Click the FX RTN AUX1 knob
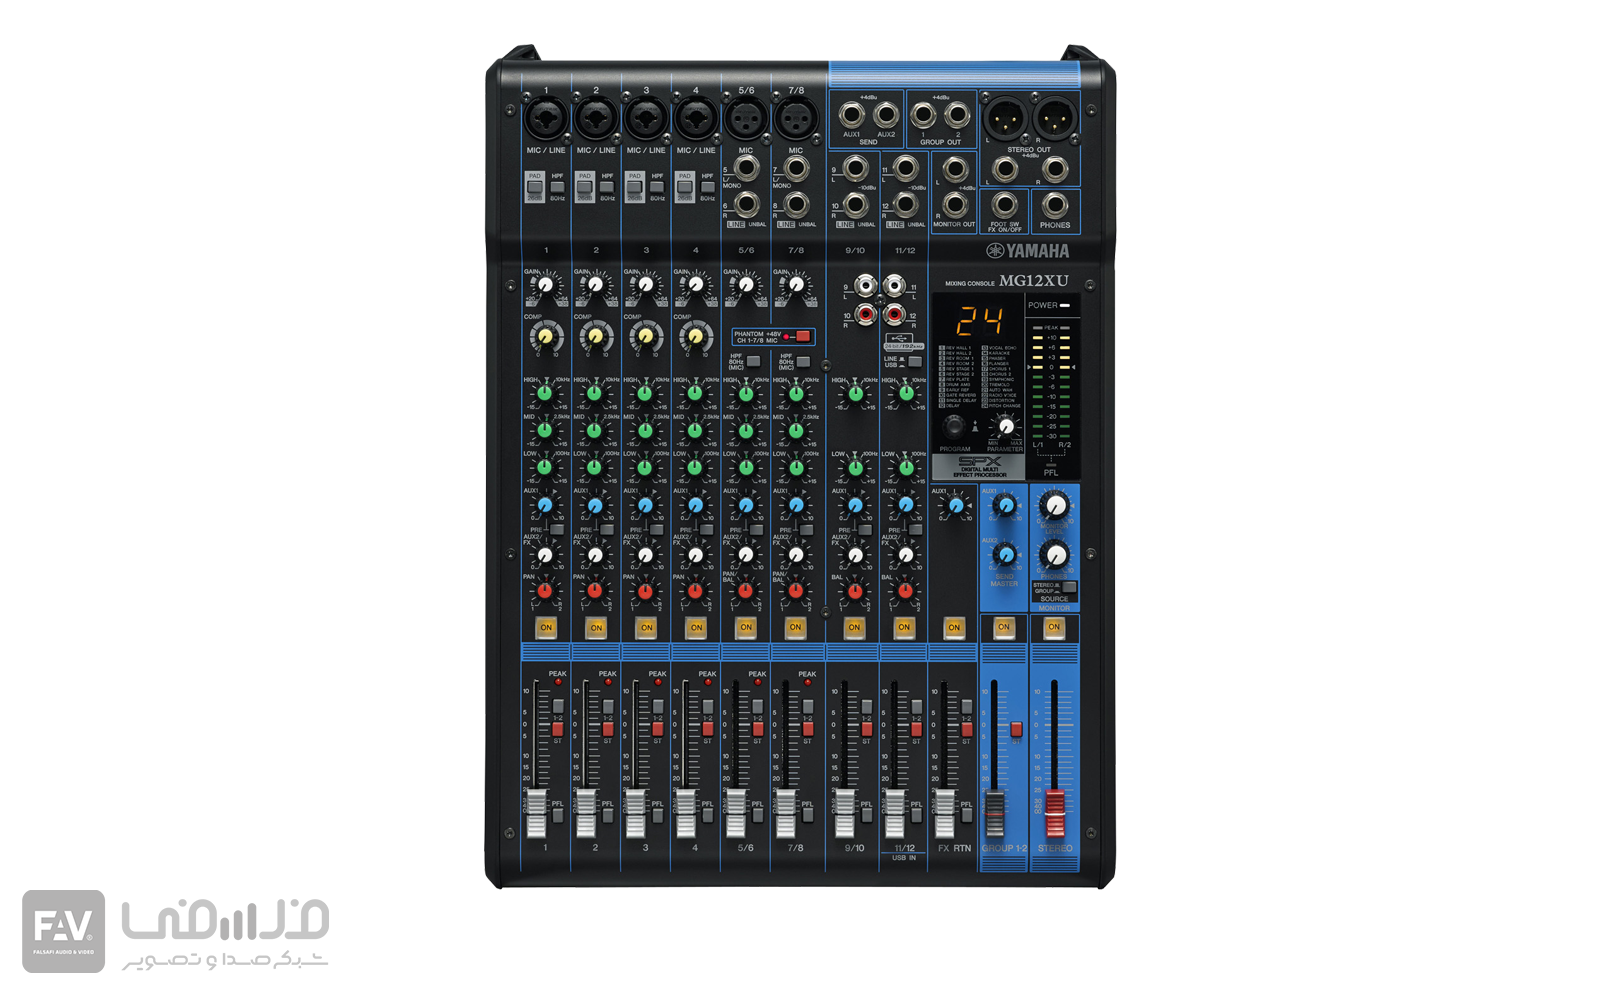 point(956,506)
